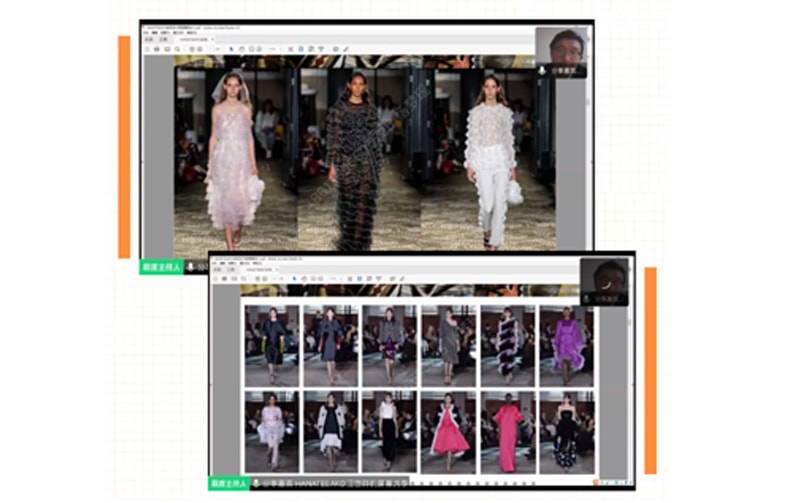Click runway photo of model in white ruffled outfit
Screen dimensions: 810x503
490,159
